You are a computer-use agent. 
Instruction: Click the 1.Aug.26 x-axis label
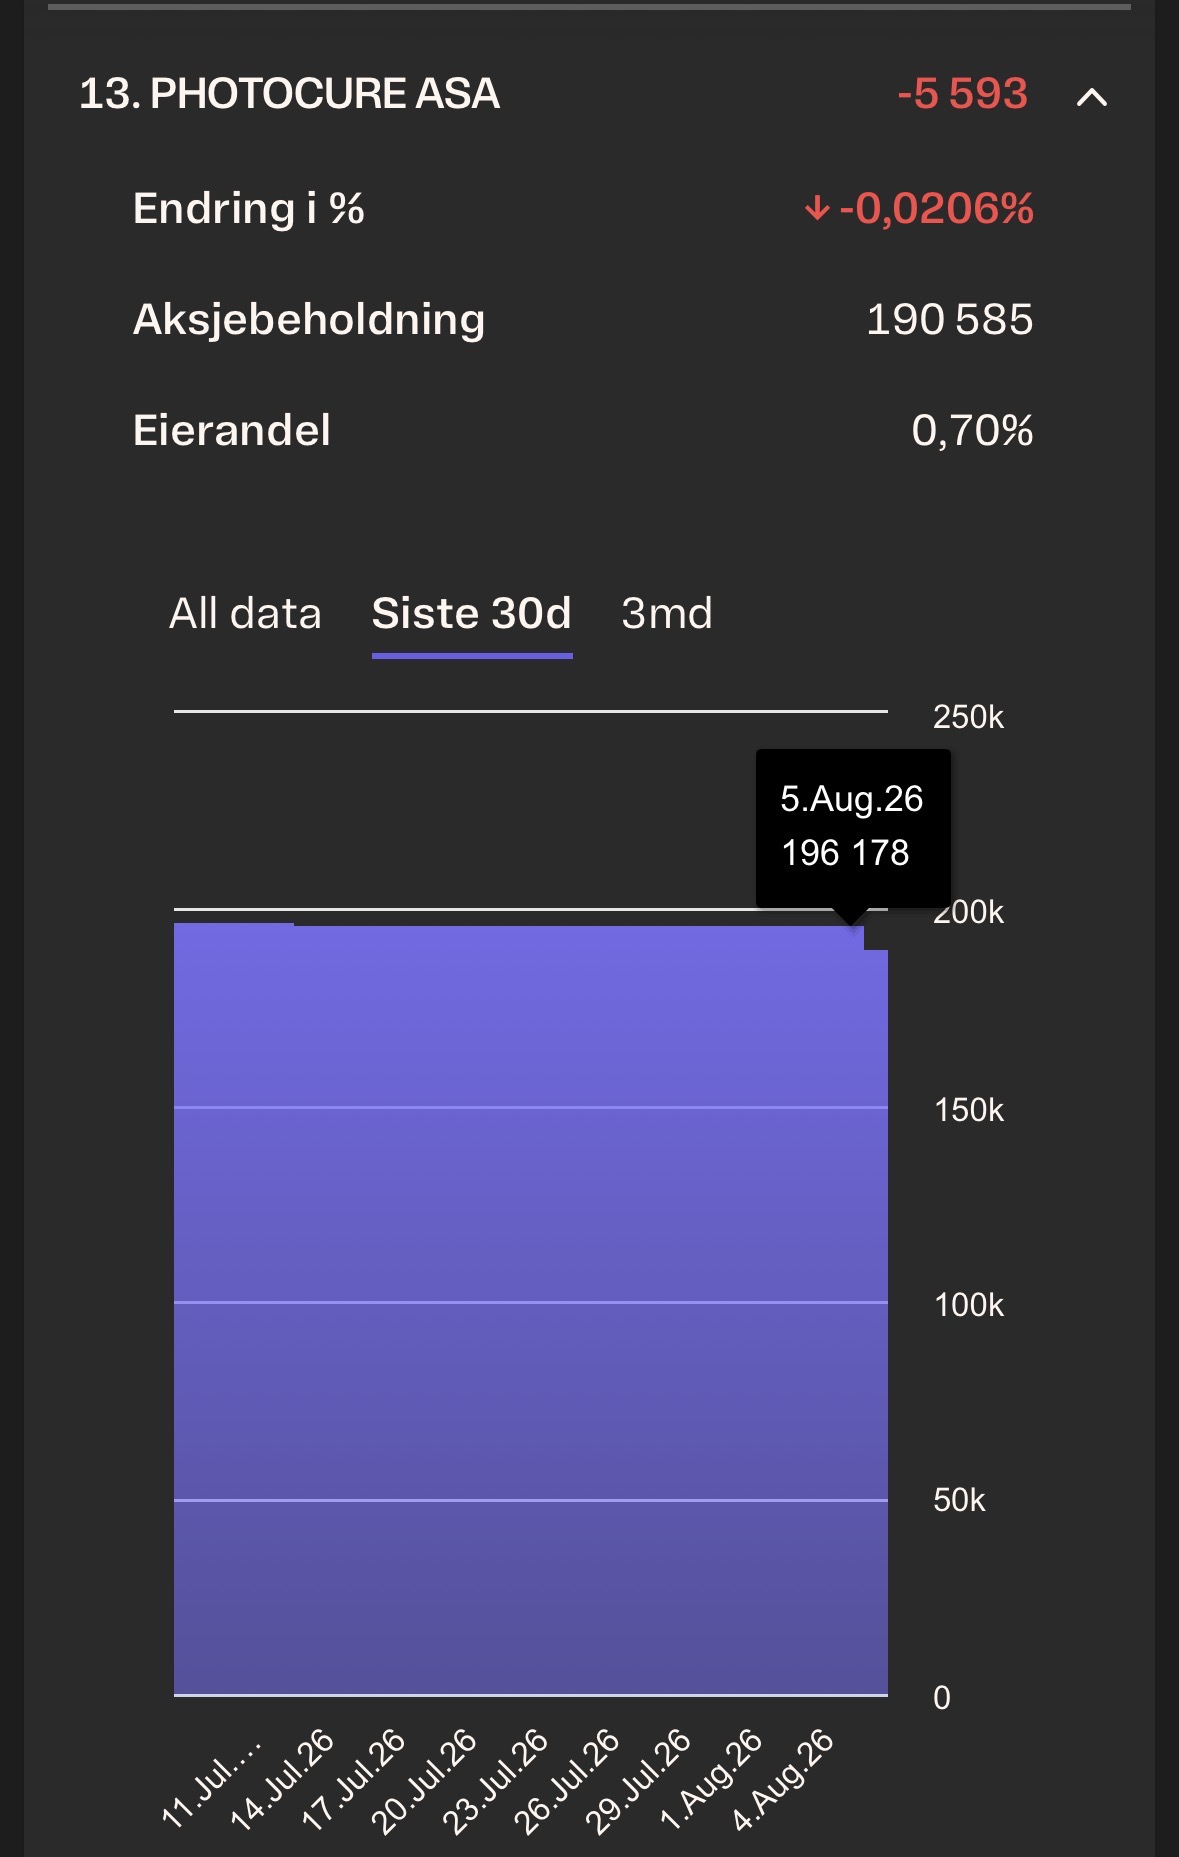(x=712, y=1779)
